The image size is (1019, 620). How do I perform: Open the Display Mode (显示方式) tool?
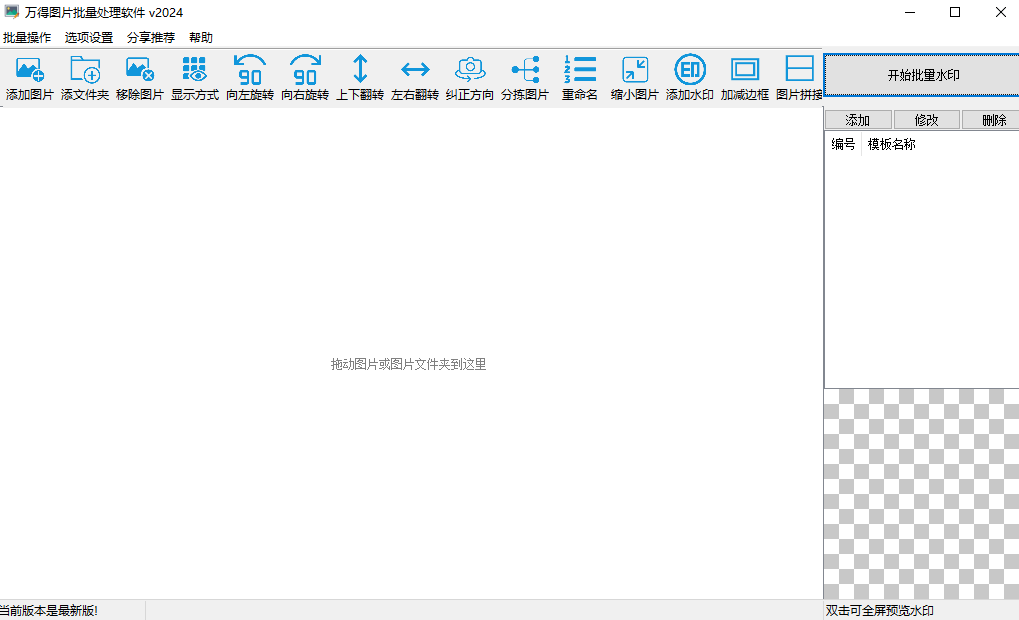coord(195,78)
